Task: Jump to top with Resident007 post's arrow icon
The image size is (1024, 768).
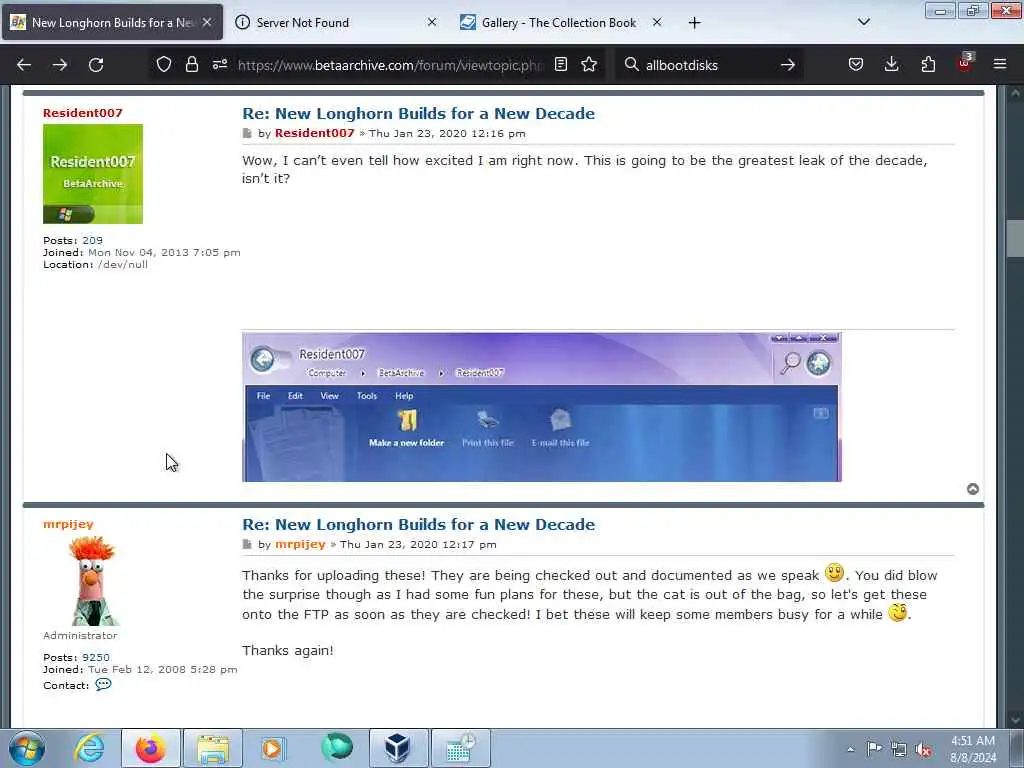Action: [972, 489]
